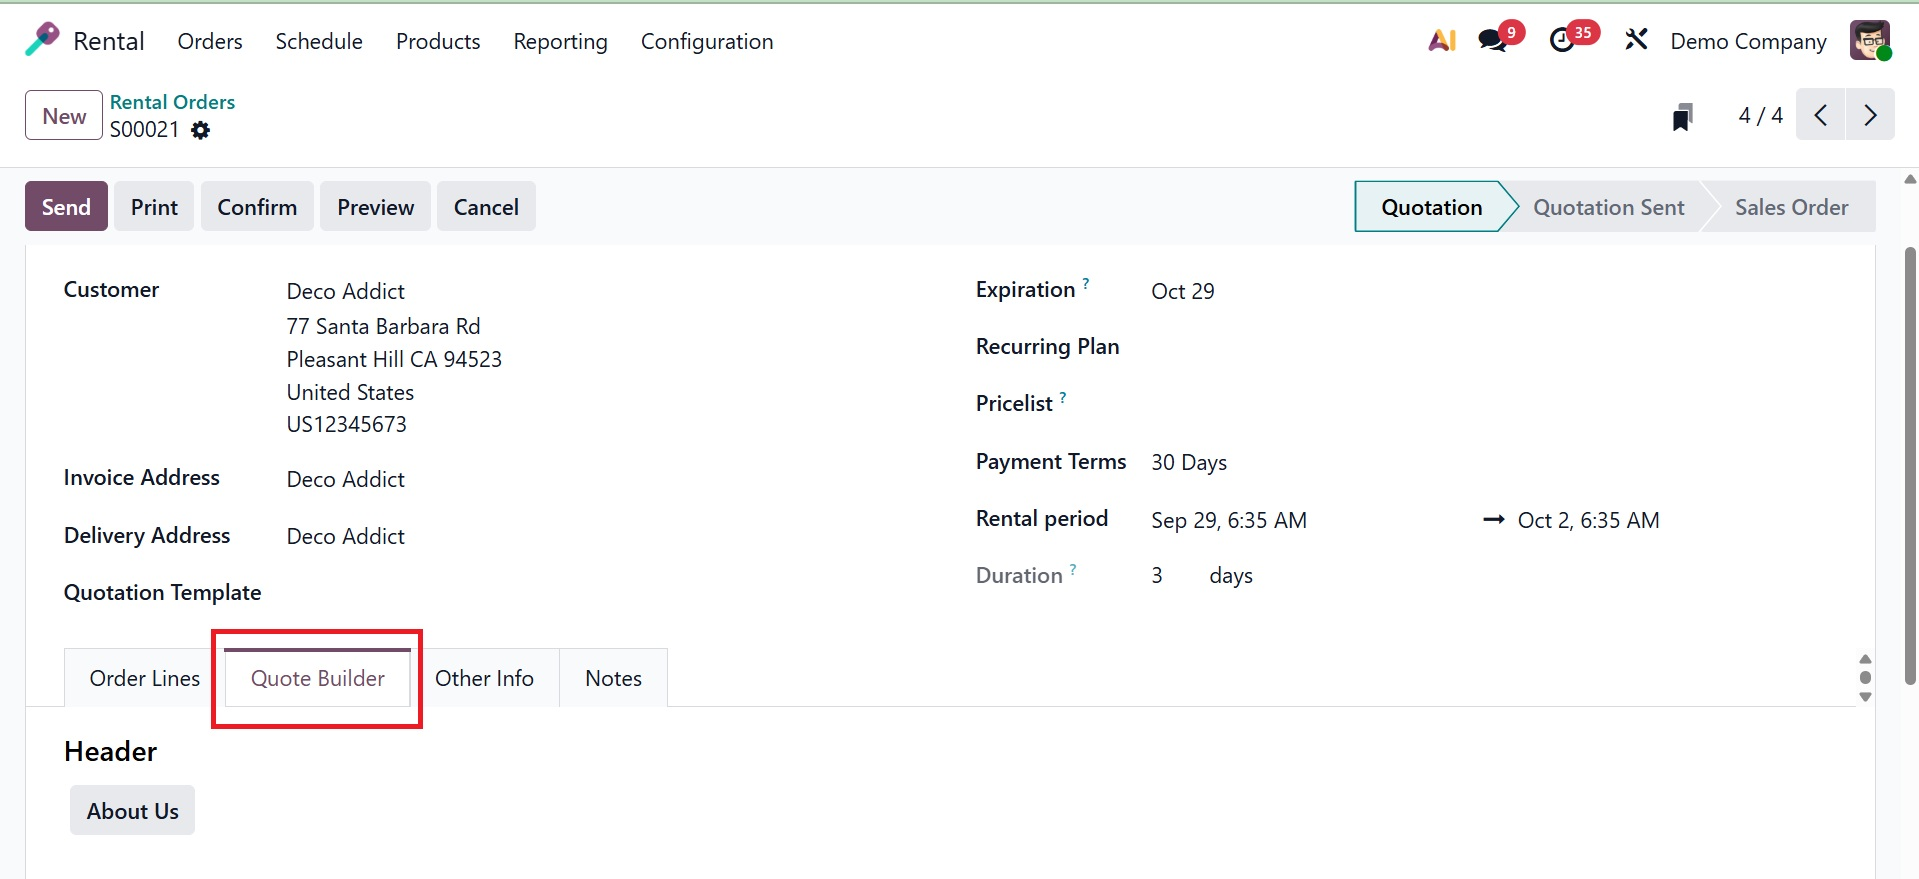Screen dimensions: 1919x879
Task: Switch to the Order Lines tab
Action: point(145,678)
